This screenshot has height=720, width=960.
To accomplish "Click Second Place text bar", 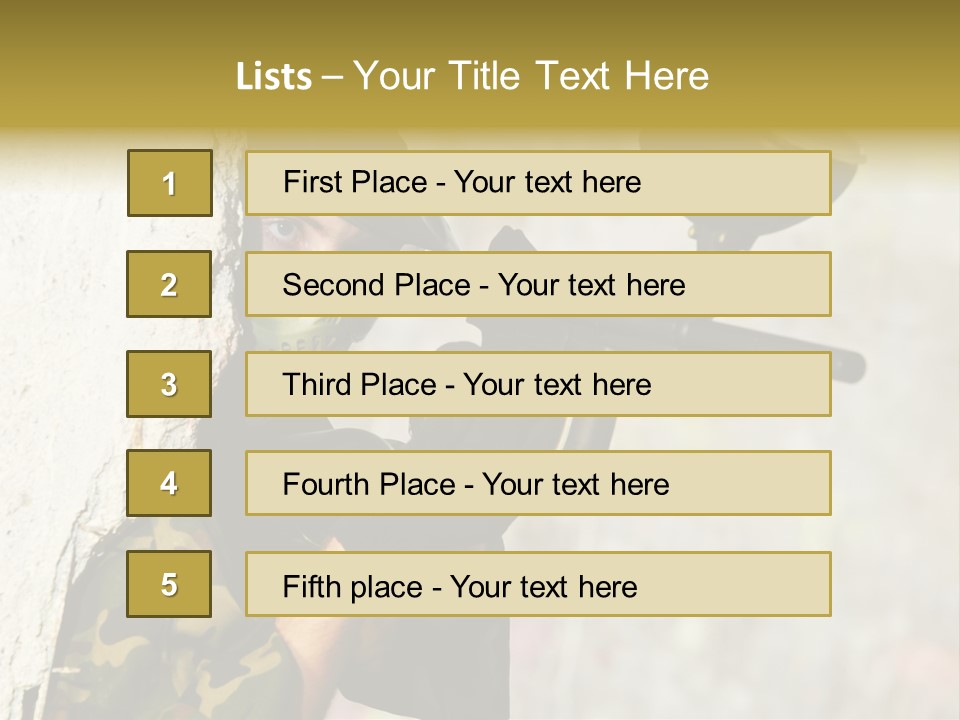I will click(x=538, y=284).
